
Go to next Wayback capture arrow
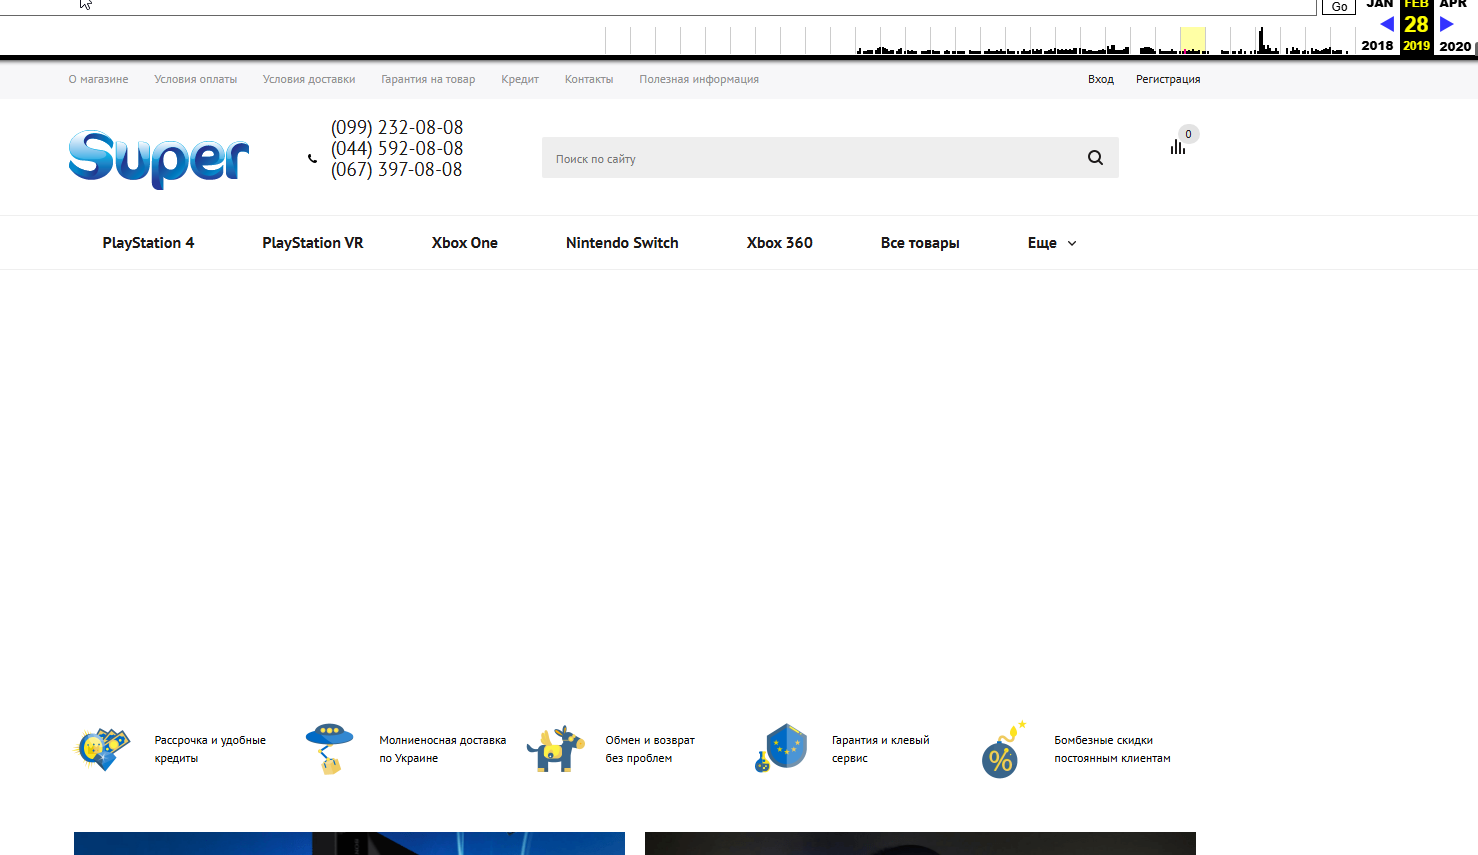point(1446,24)
